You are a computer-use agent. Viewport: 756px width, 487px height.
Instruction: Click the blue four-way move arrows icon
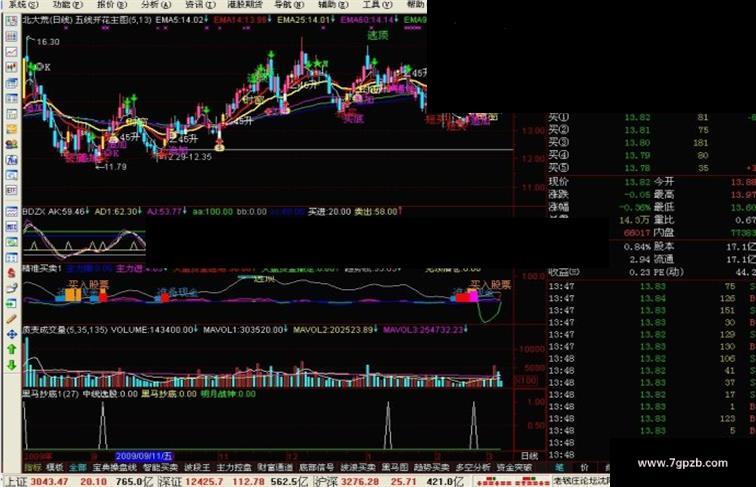pos(12,334)
